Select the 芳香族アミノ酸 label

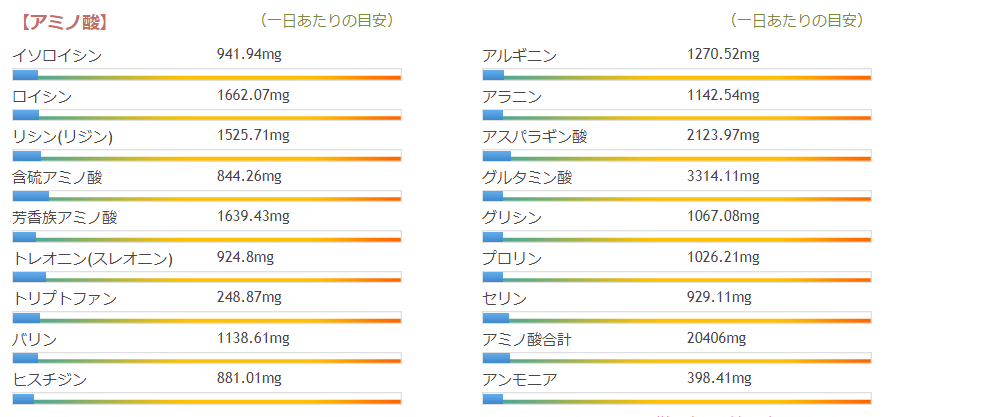pyautogui.click(x=64, y=217)
